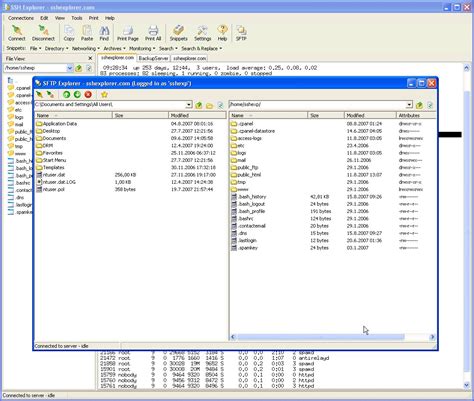Image resolution: width=474 pixels, height=401 pixels.
Task: Click the Disconnect toolbar icon
Action: coord(43,33)
